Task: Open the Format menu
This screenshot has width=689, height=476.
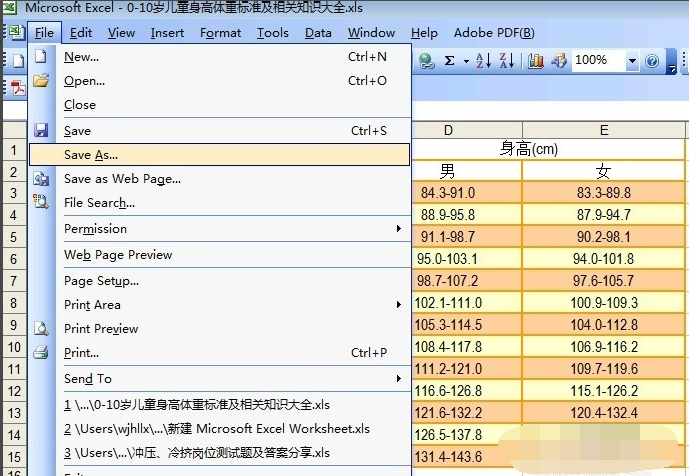Action: [220, 33]
